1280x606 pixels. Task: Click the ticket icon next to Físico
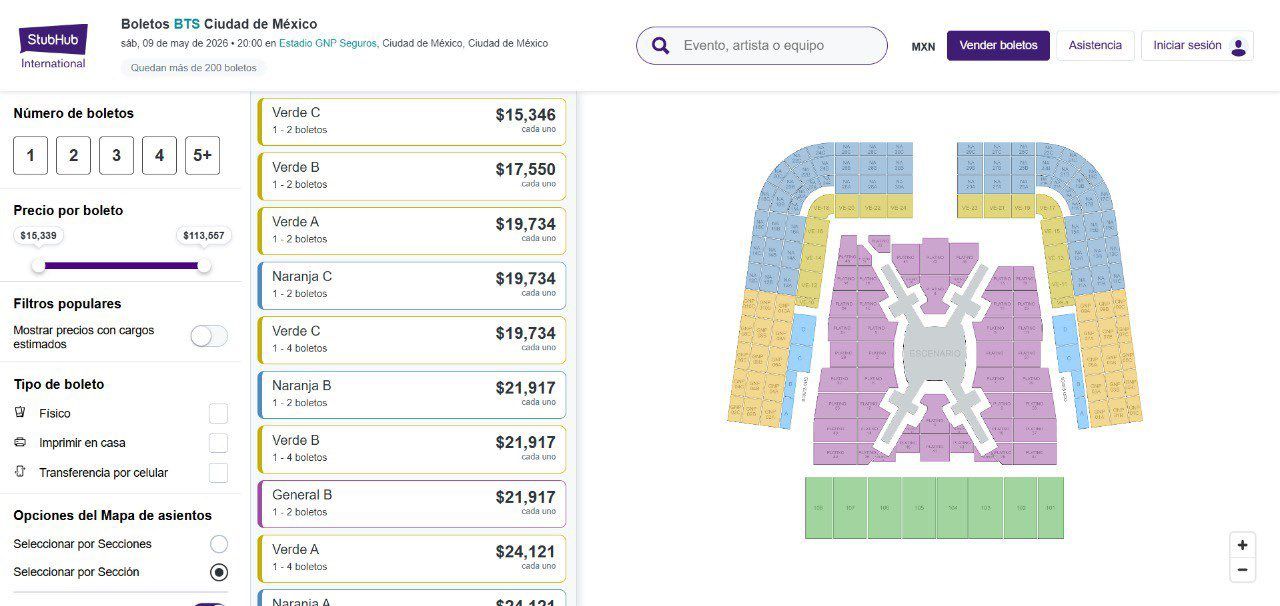point(20,413)
